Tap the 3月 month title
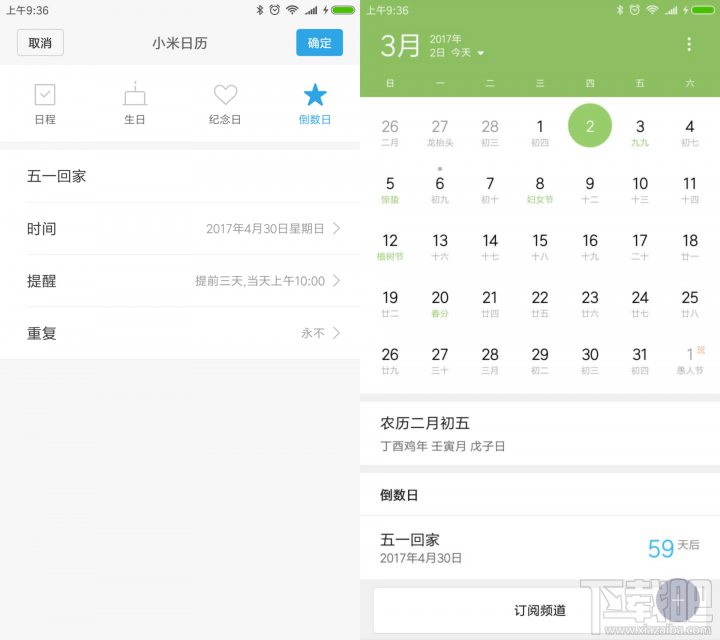 400,46
